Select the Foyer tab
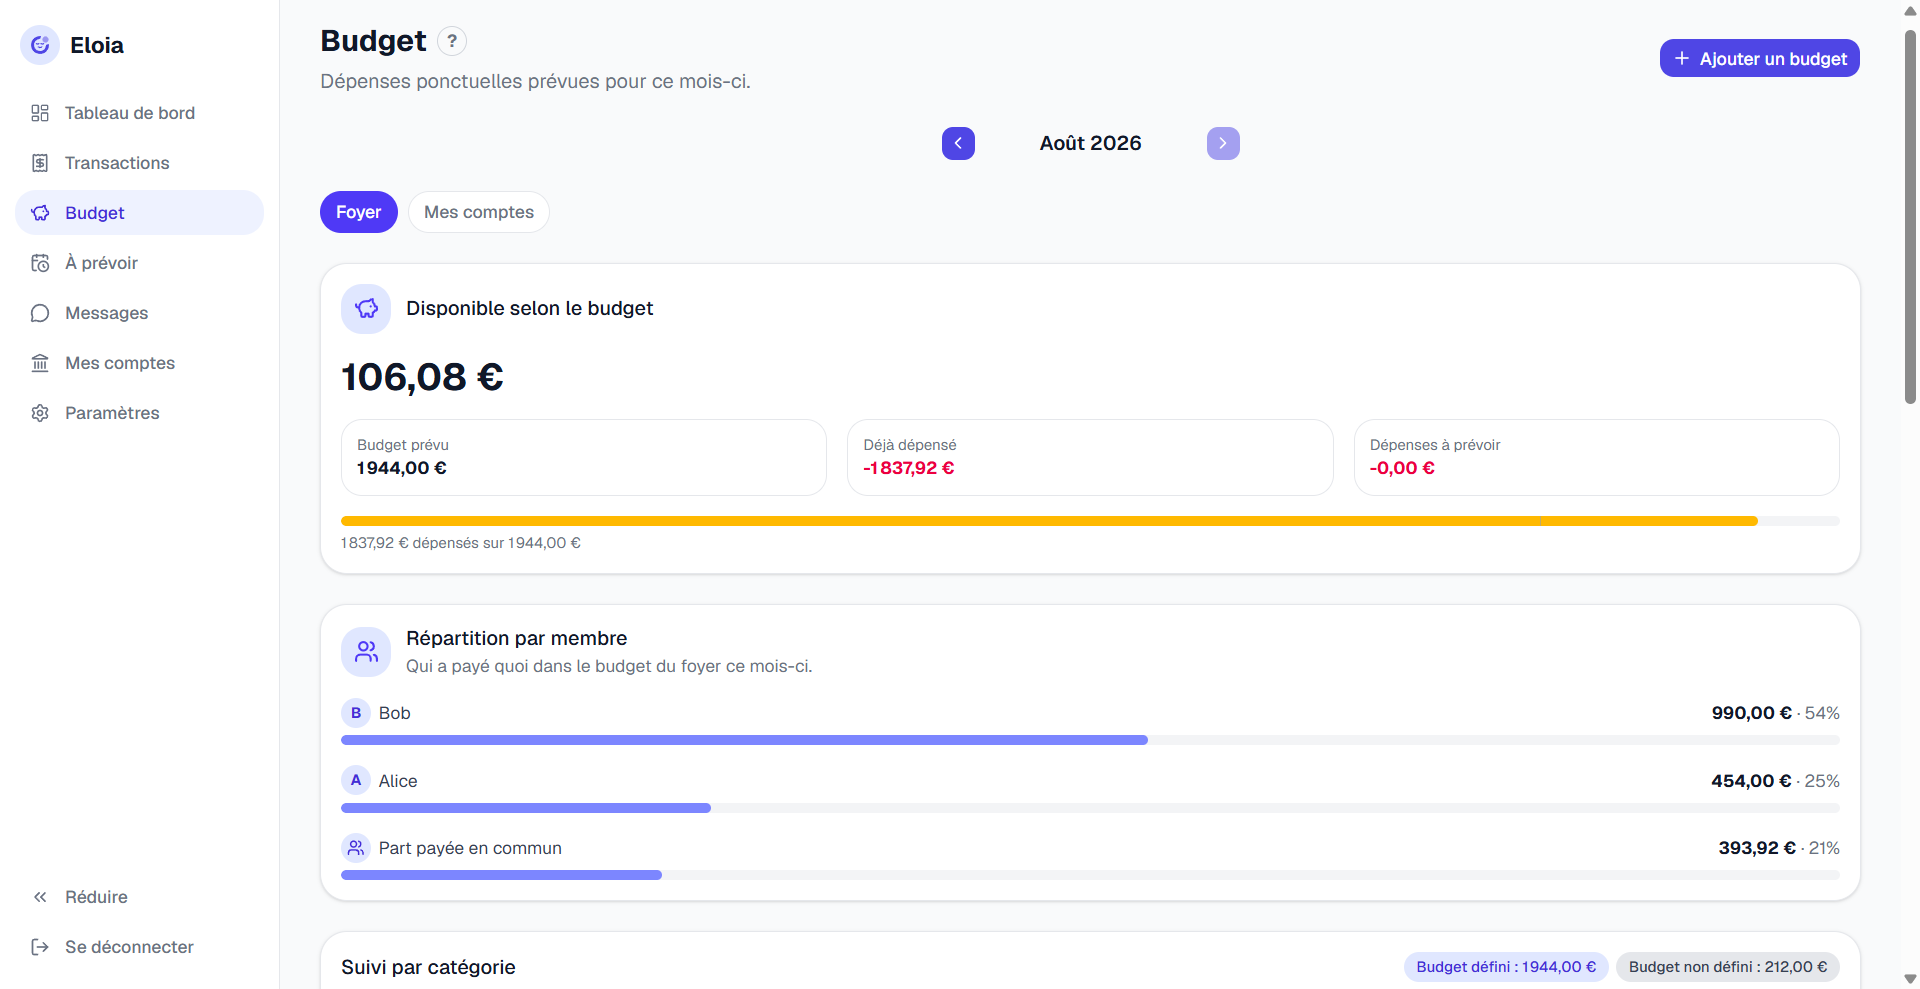 359,212
